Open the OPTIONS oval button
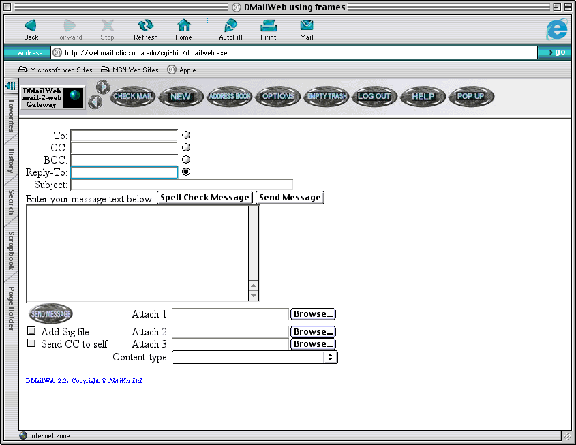Viewport: 576px width, 445px height. [278, 97]
